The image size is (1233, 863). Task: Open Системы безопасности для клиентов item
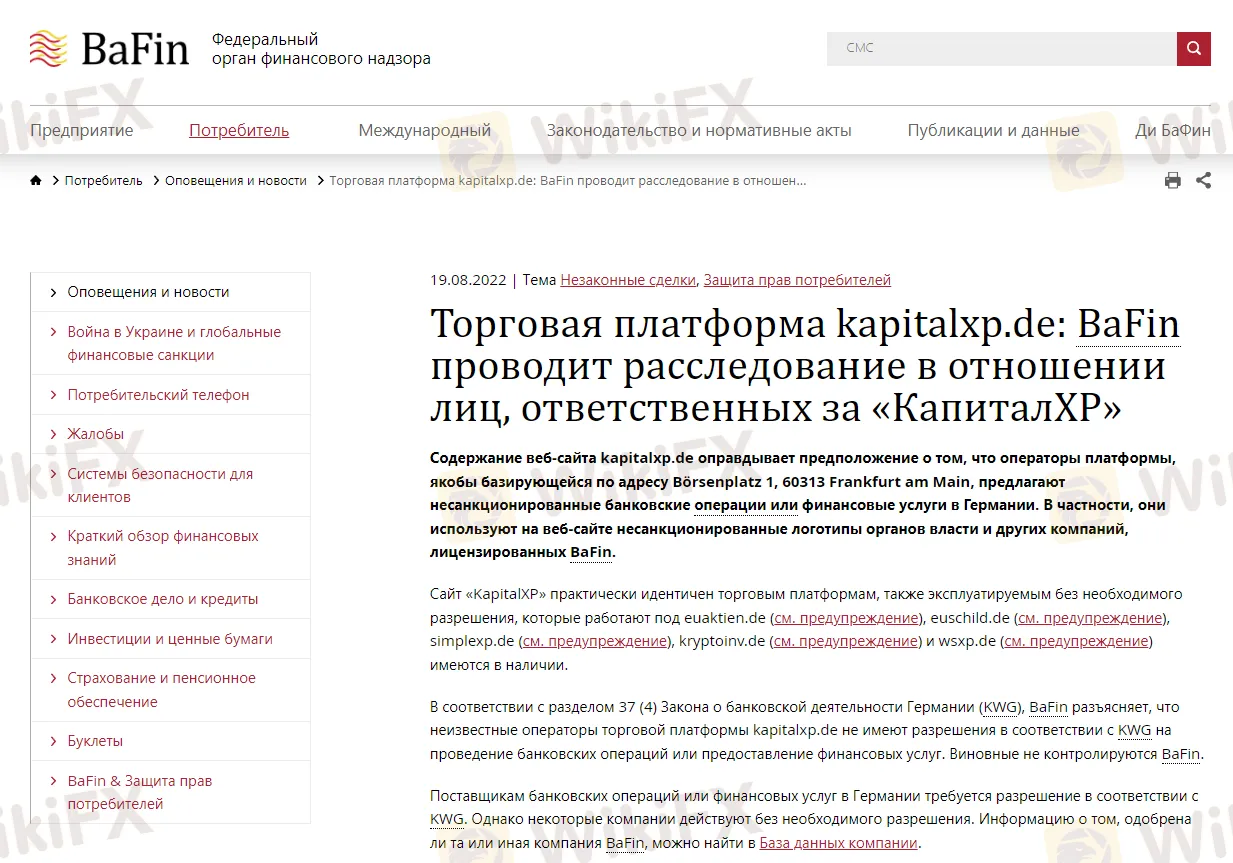(160, 485)
